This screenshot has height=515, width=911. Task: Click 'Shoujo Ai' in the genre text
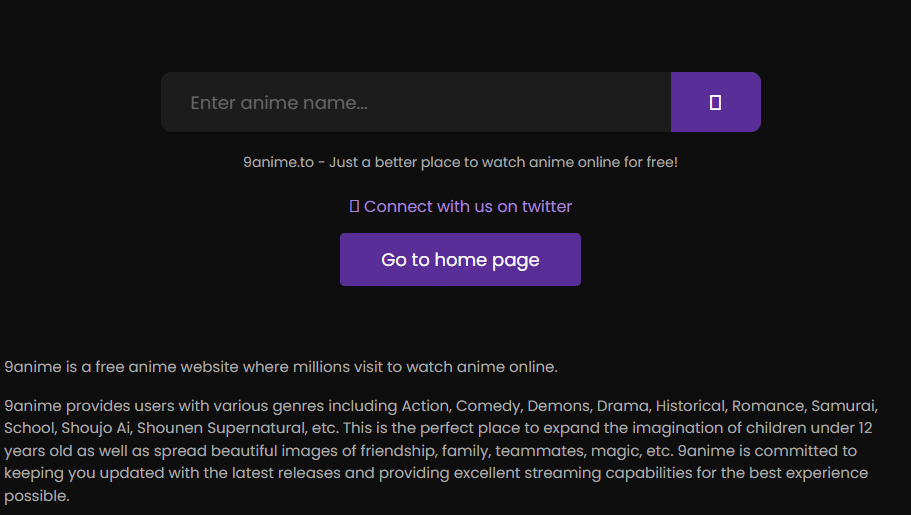tap(97, 428)
